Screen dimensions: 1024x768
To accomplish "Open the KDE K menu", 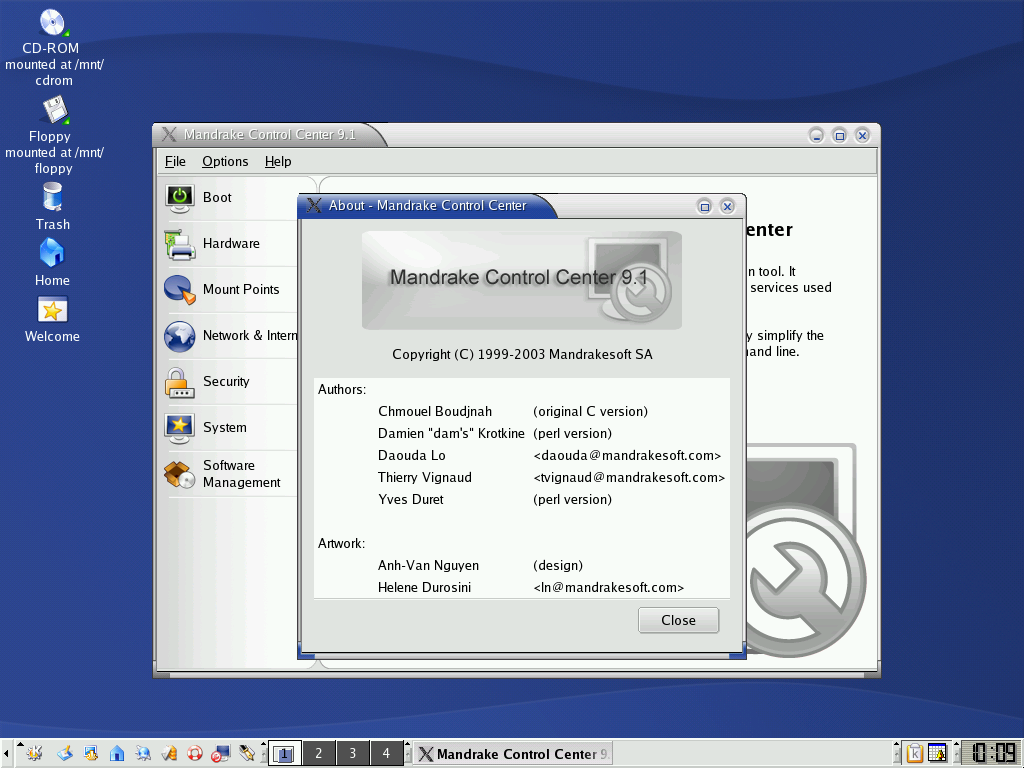I will coord(34,753).
